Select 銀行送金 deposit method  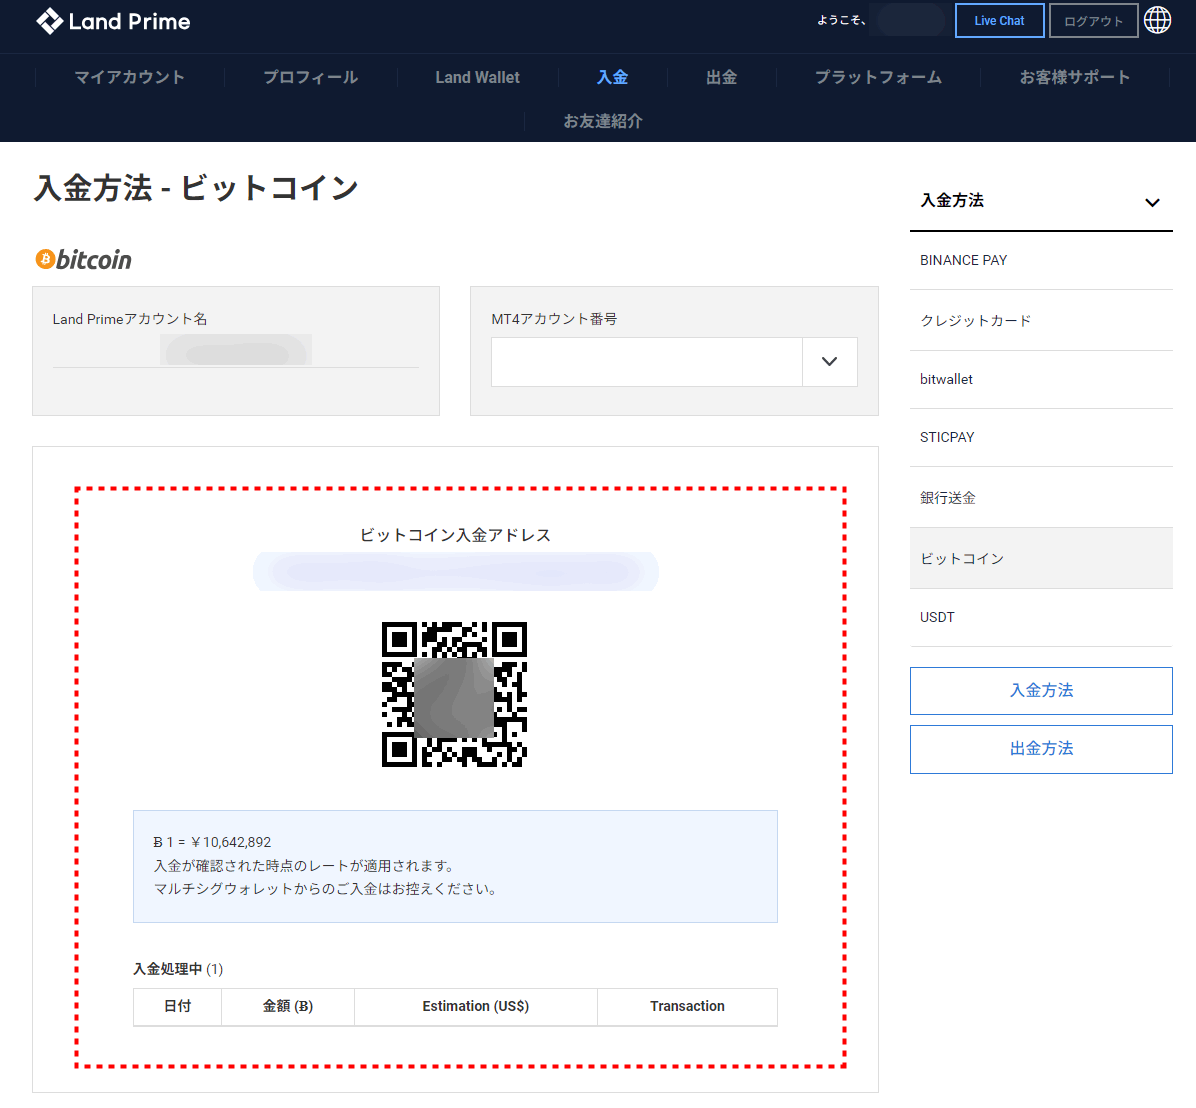[x=1040, y=497]
